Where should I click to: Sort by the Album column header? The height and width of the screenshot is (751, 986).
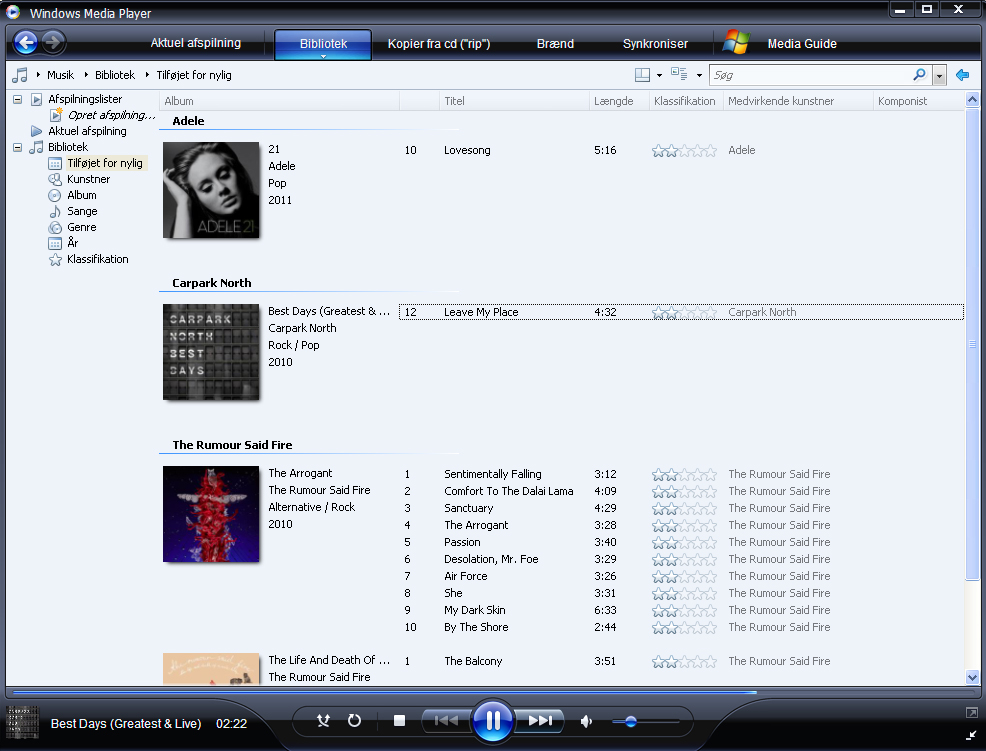click(279, 101)
